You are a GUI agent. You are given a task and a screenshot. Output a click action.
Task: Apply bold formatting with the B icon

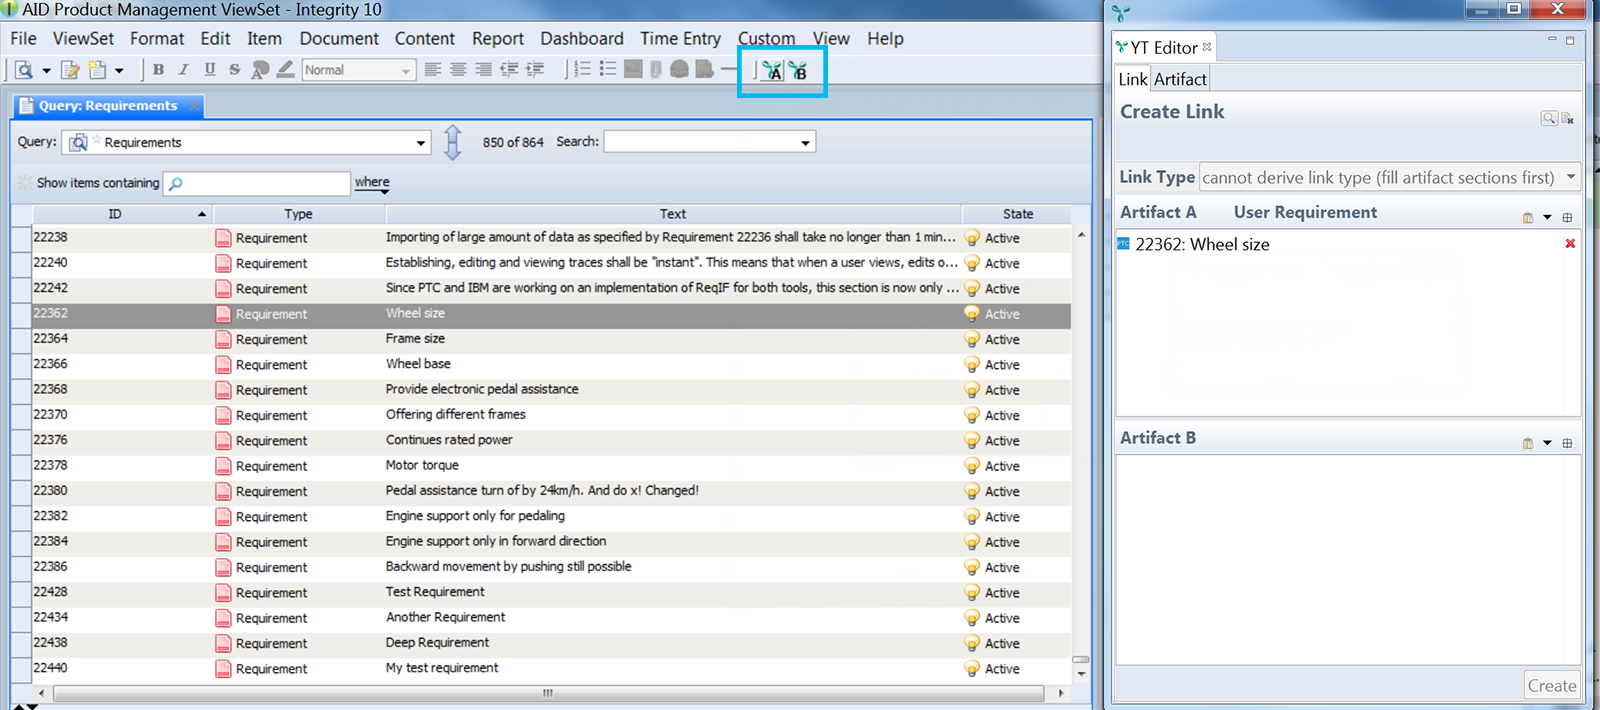158,70
